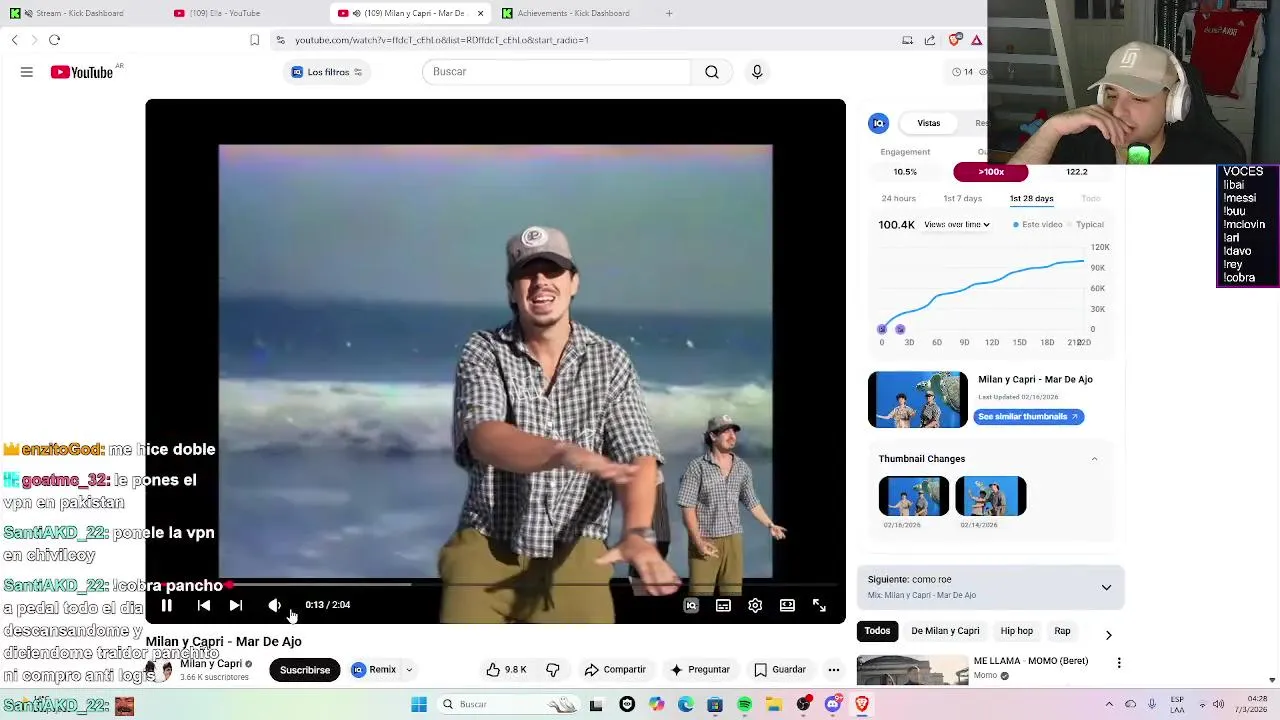Open a new browser tab
The height and width of the screenshot is (720, 1280).
coord(669,13)
